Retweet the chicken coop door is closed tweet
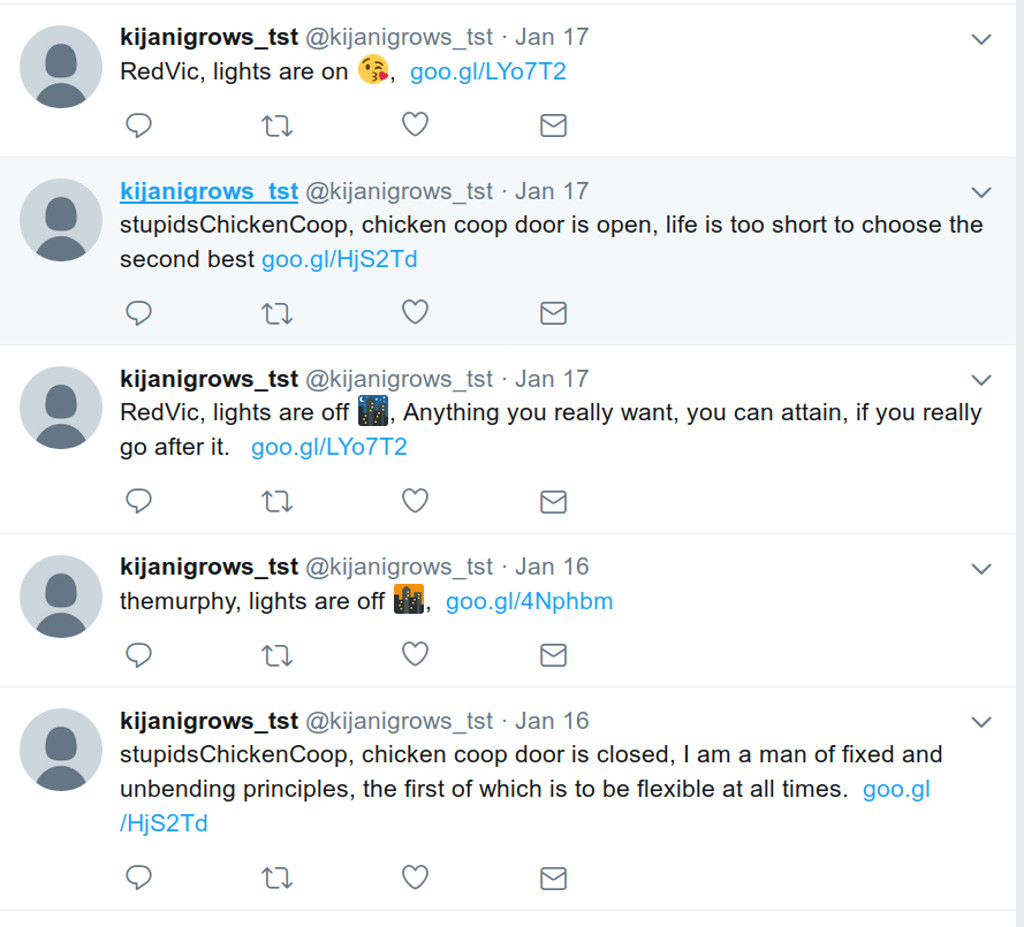This screenshot has width=1024, height=927. click(276, 877)
